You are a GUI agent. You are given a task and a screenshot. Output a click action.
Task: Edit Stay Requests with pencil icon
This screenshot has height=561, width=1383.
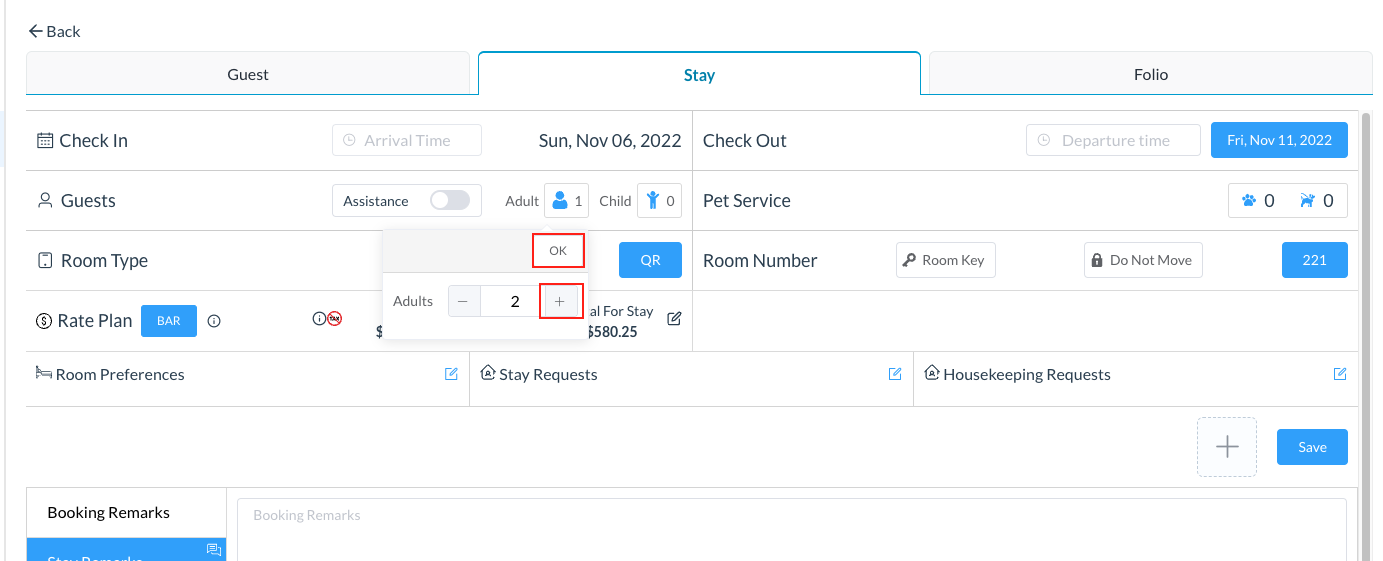(895, 374)
